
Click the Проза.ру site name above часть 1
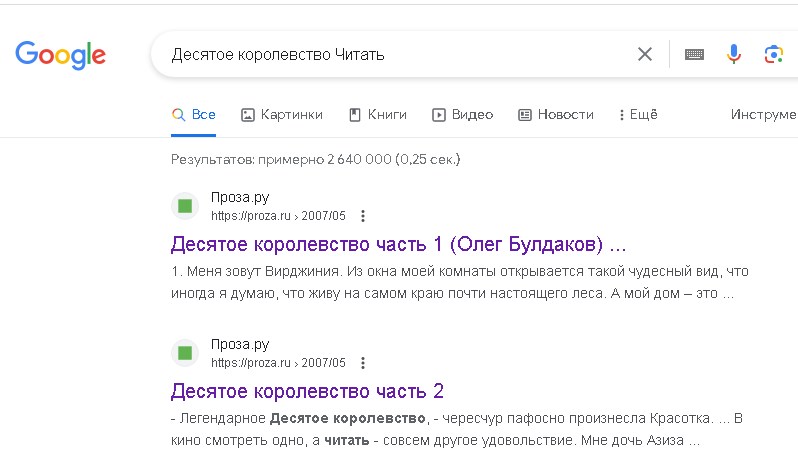[240, 198]
